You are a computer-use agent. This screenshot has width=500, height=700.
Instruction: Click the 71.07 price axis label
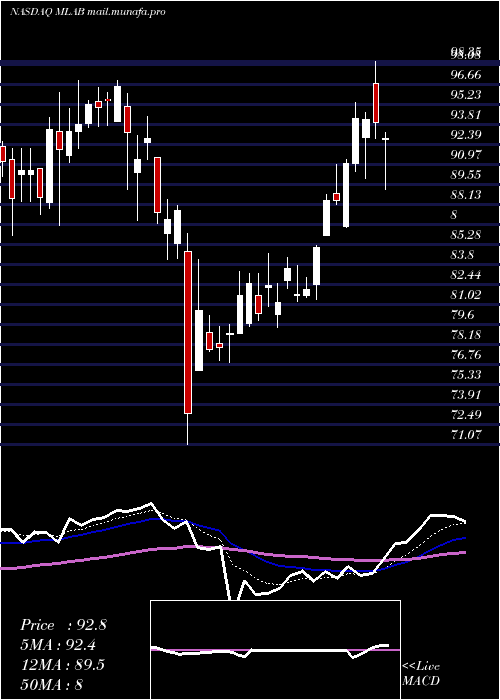coord(466,434)
